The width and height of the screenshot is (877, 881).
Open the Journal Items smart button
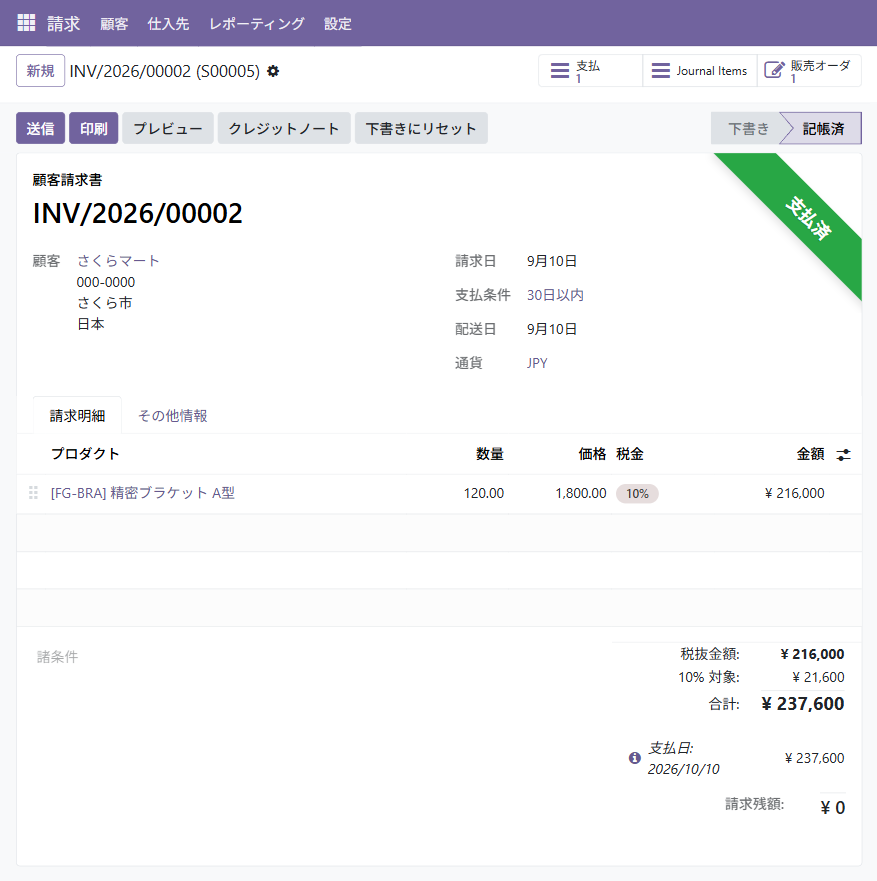700,71
